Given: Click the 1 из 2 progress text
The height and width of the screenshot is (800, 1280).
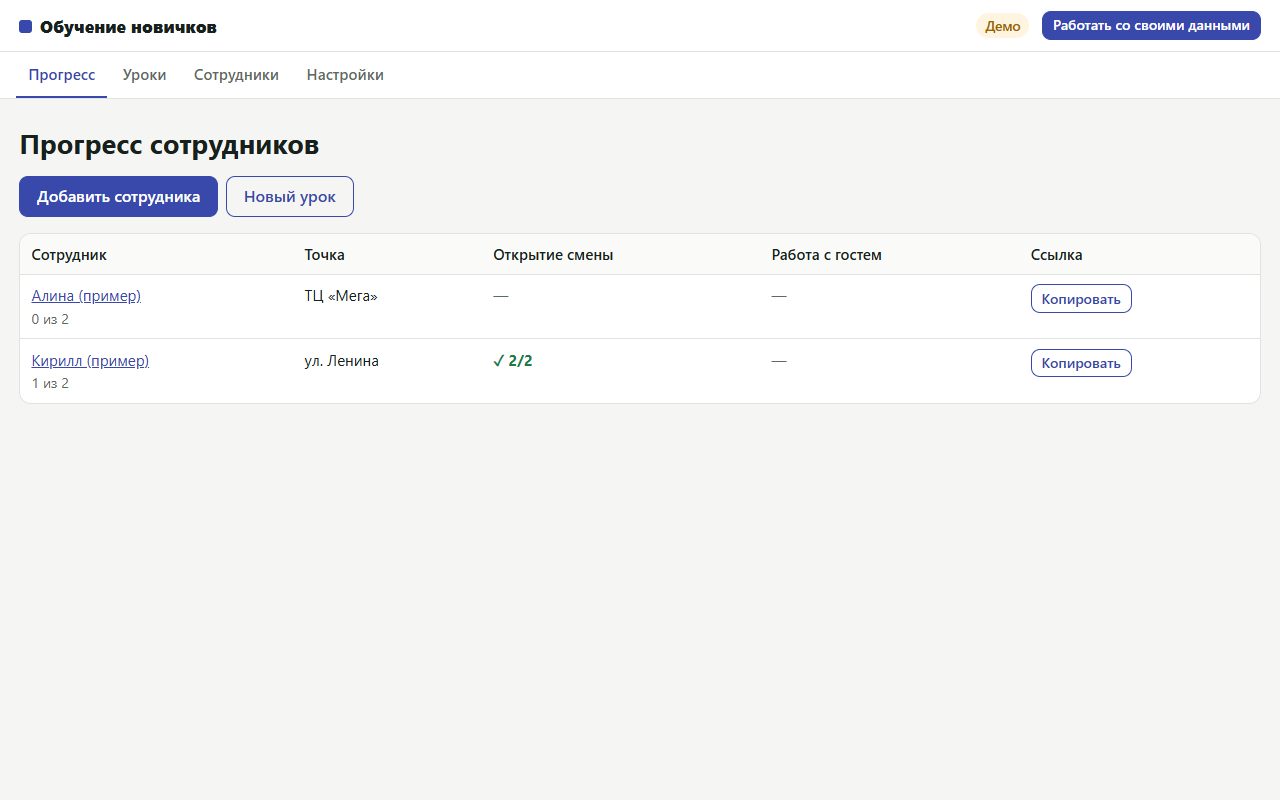Looking at the screenshot, I should click(50, 383).
